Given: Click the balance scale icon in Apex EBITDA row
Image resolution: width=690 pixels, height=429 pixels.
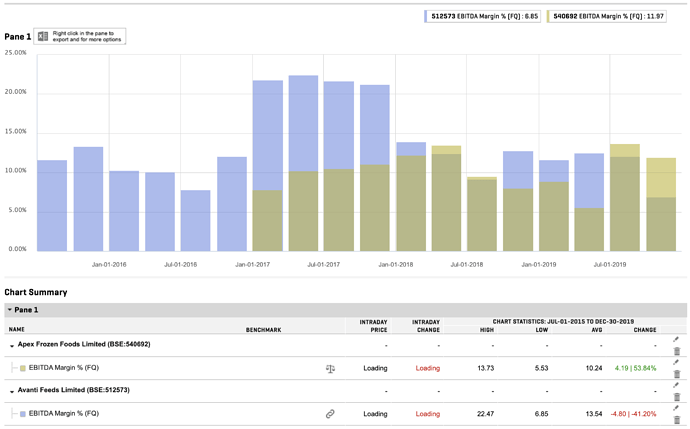Looking at the screenshot, I should coord(330,368).
